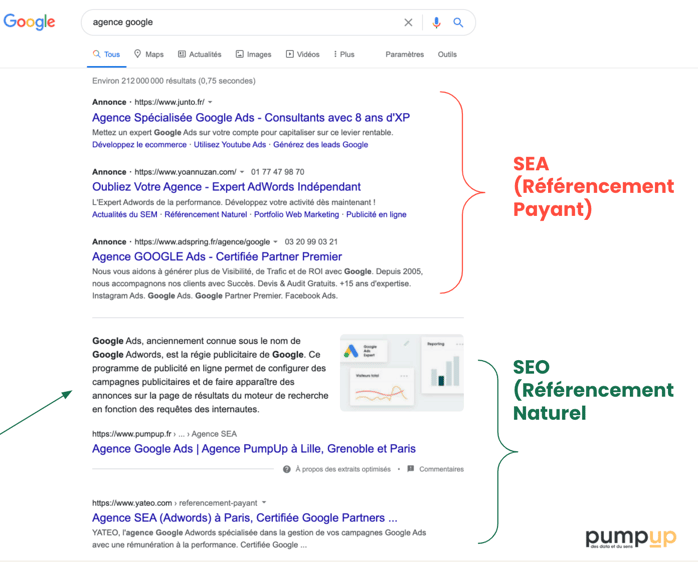This screenshot has height=562, width=698.
Task: Open the Images tab
Action: pos(253,54)
